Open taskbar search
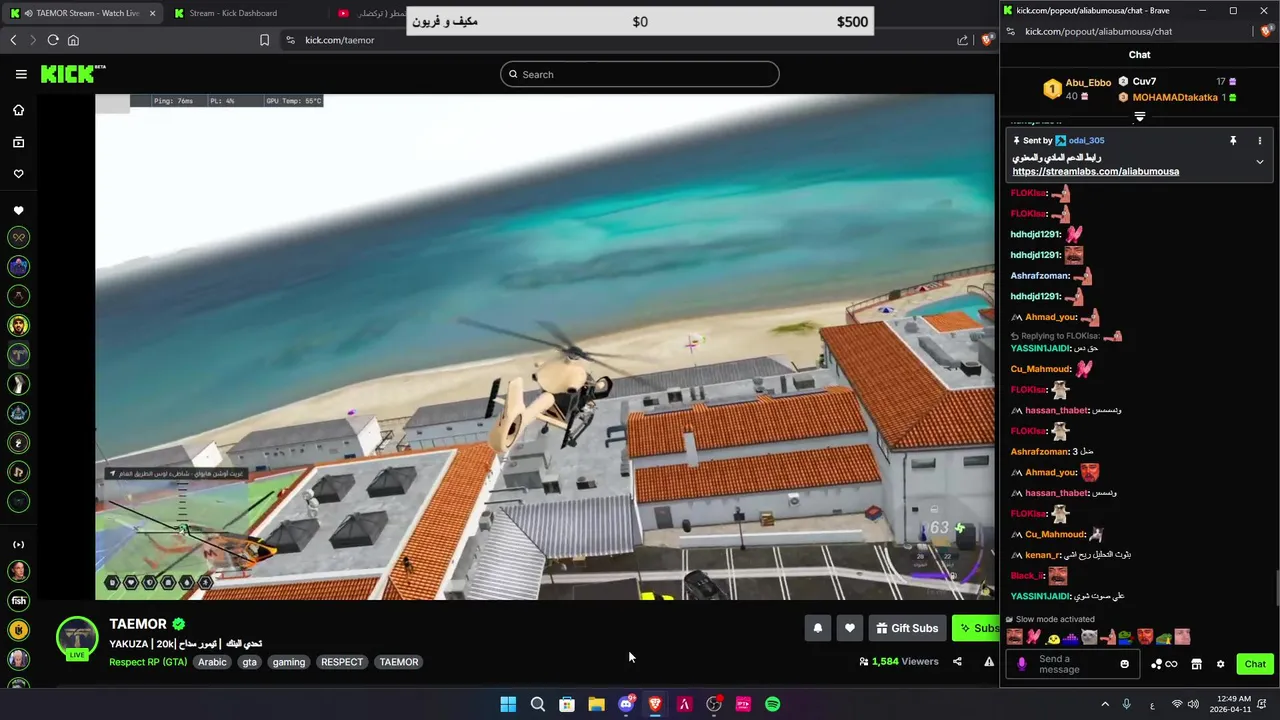The height and width of the screenshot is (720, 1280). click(x=537, y=704)
